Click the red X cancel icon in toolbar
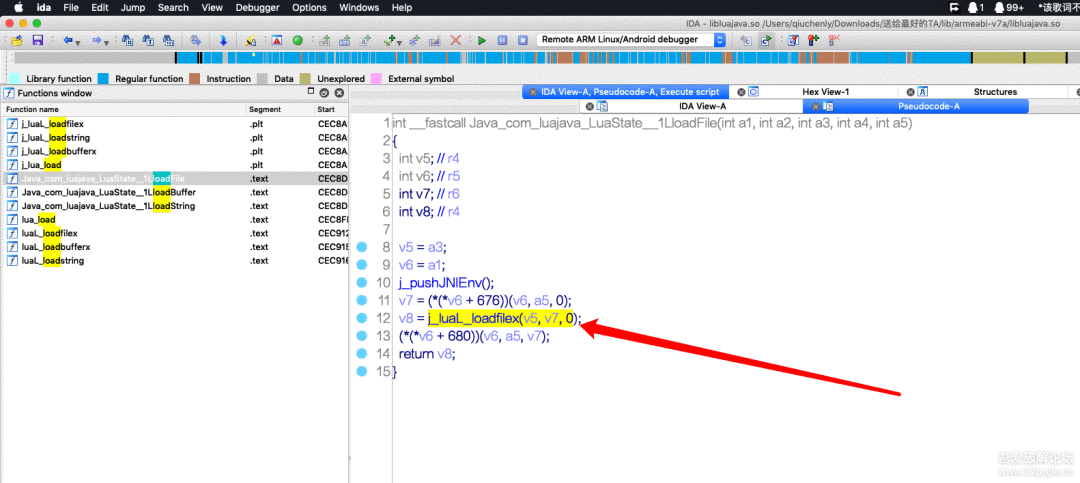Screen dimensions: 1080x483 pos(456,40)
